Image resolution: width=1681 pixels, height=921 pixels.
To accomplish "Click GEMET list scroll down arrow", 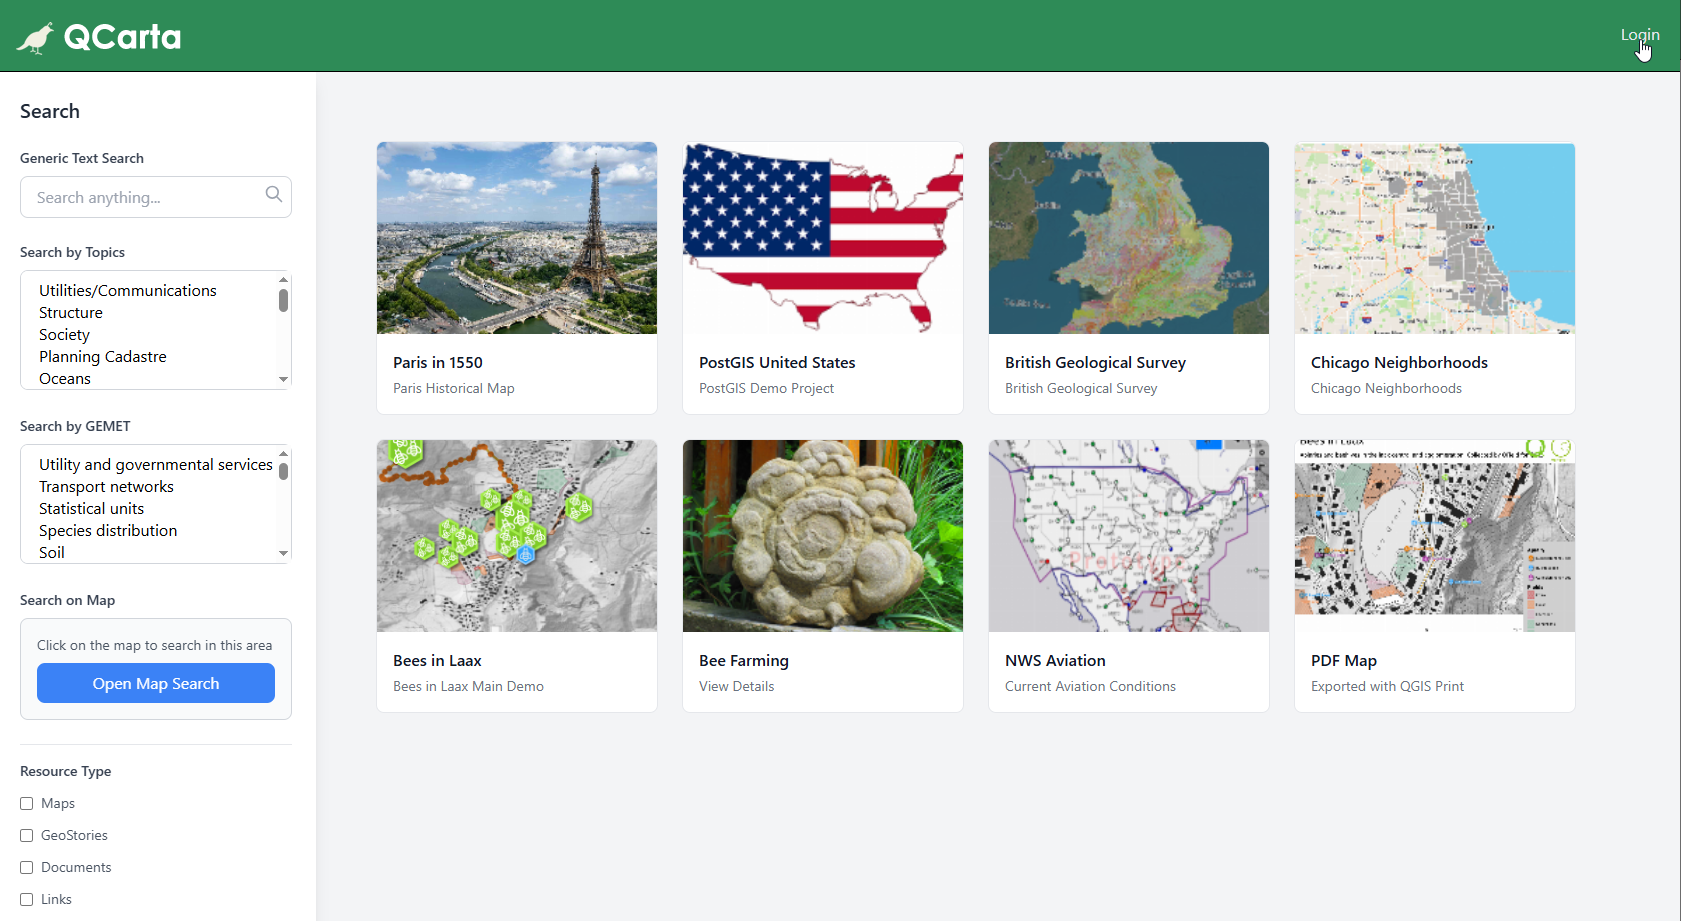I will pos(283,553).
